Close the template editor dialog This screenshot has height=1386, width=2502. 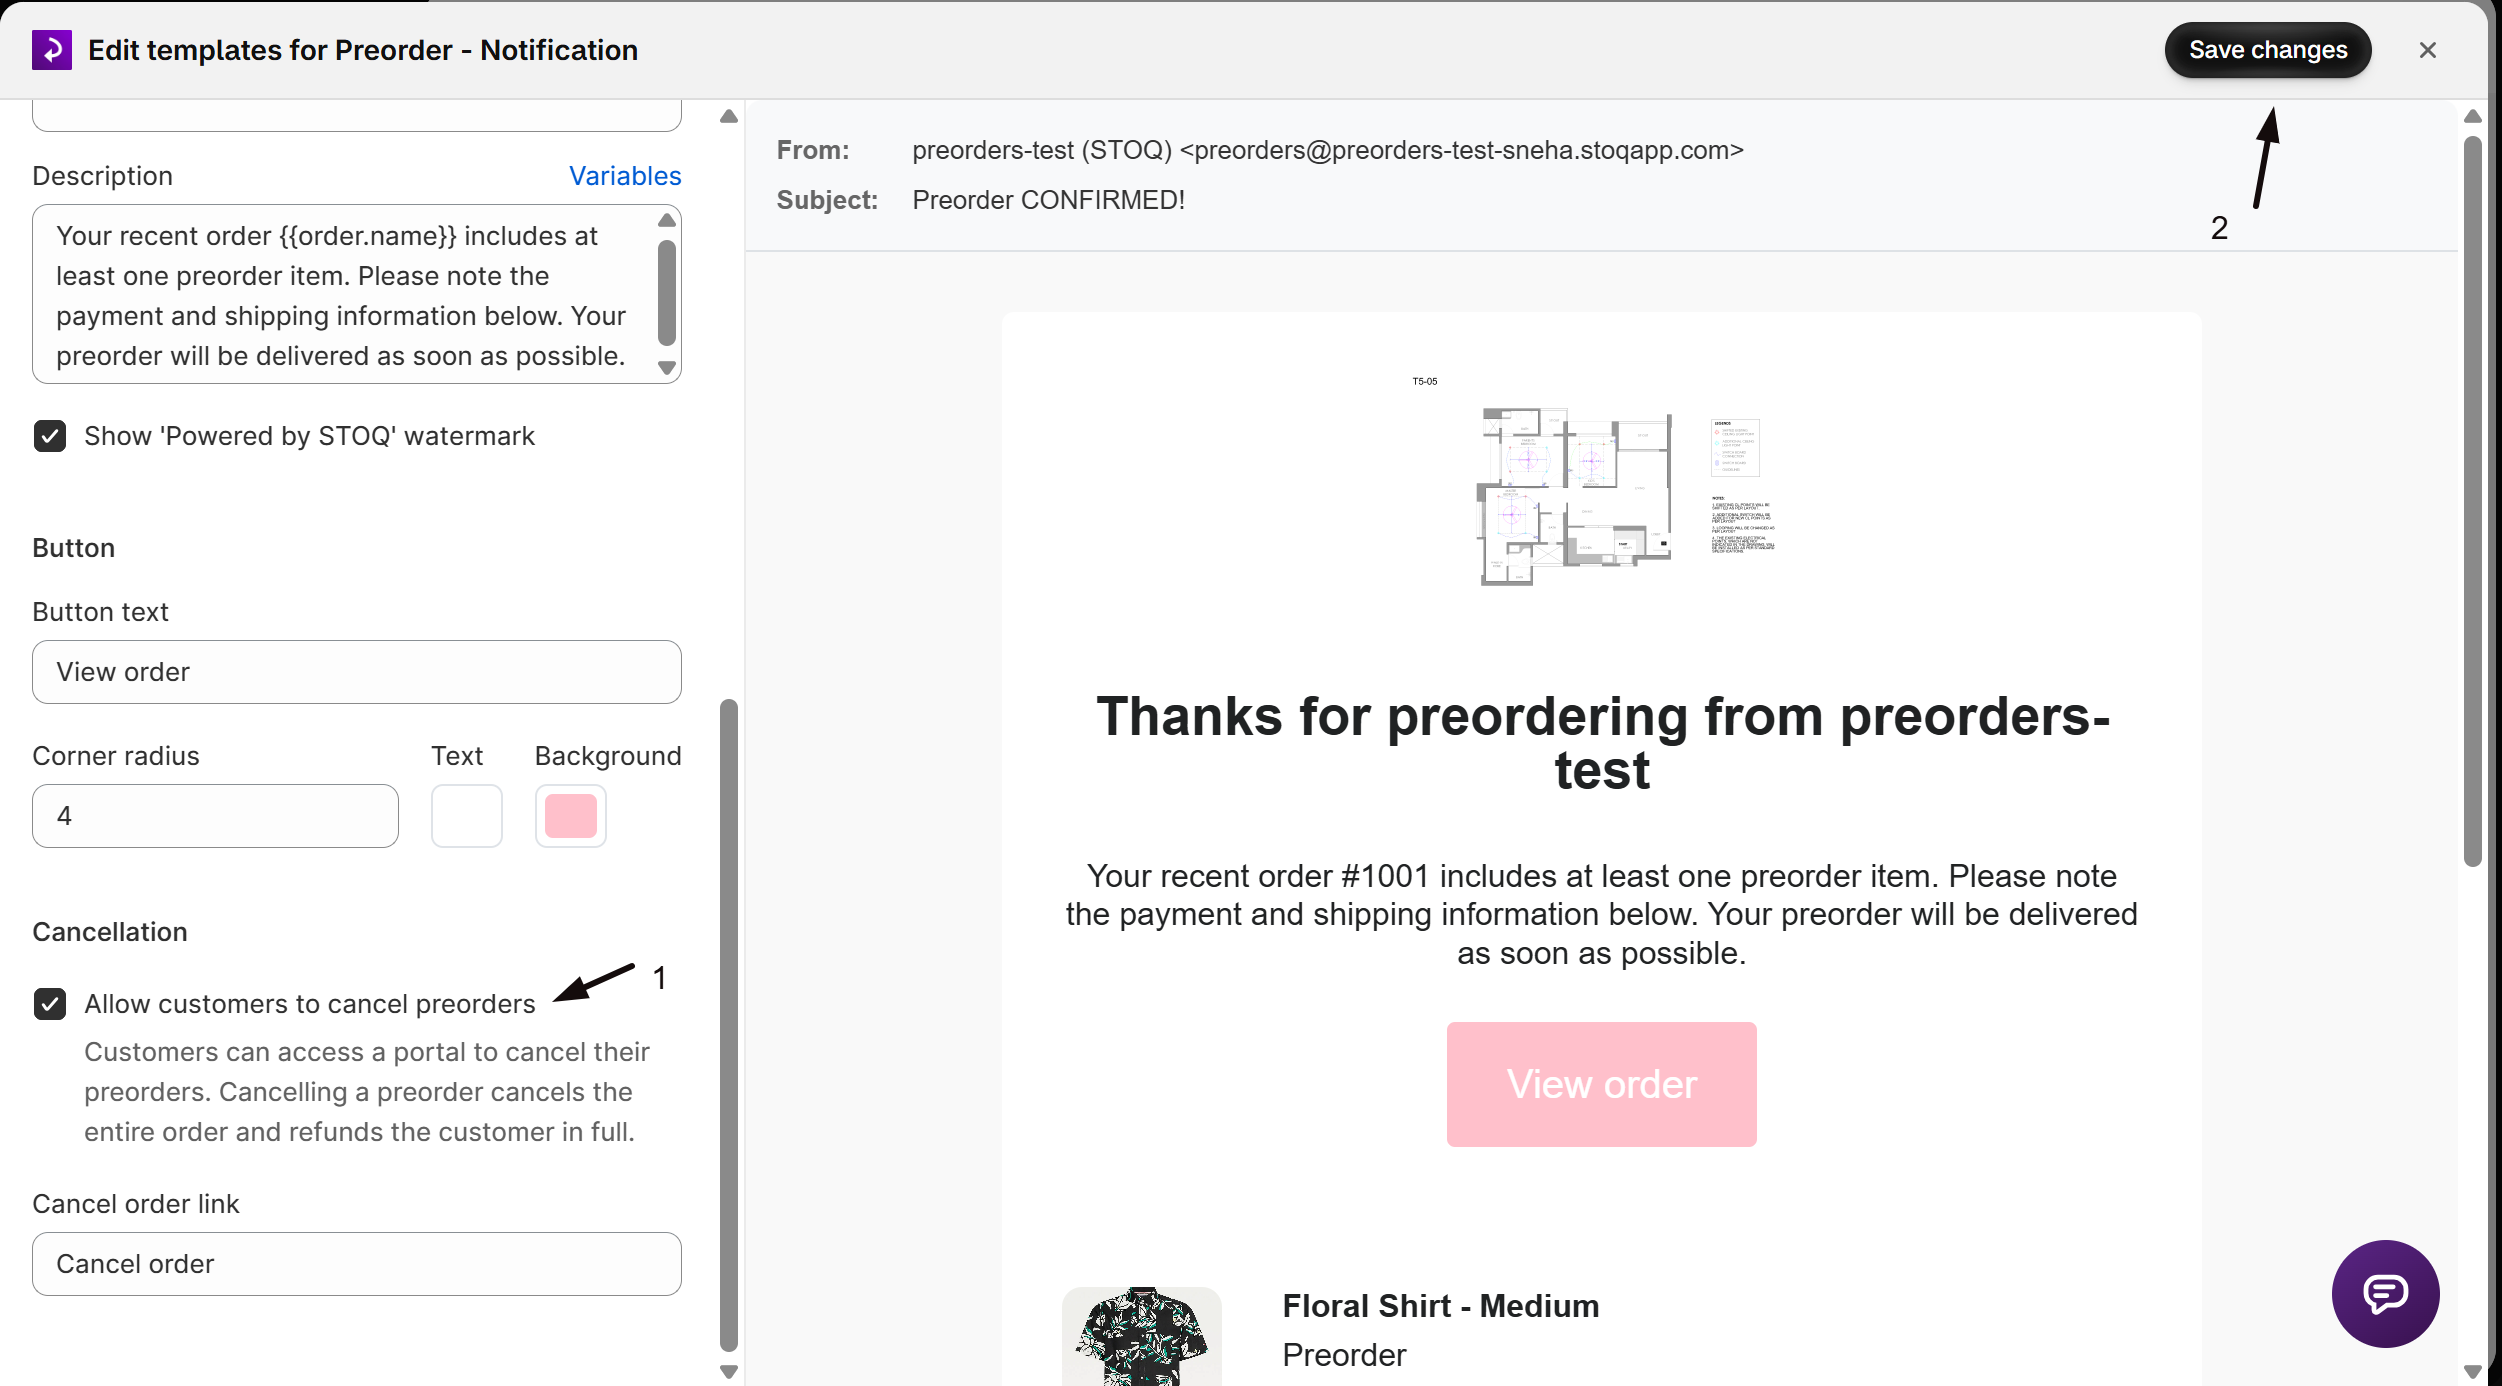click(x=2427, y=50)
